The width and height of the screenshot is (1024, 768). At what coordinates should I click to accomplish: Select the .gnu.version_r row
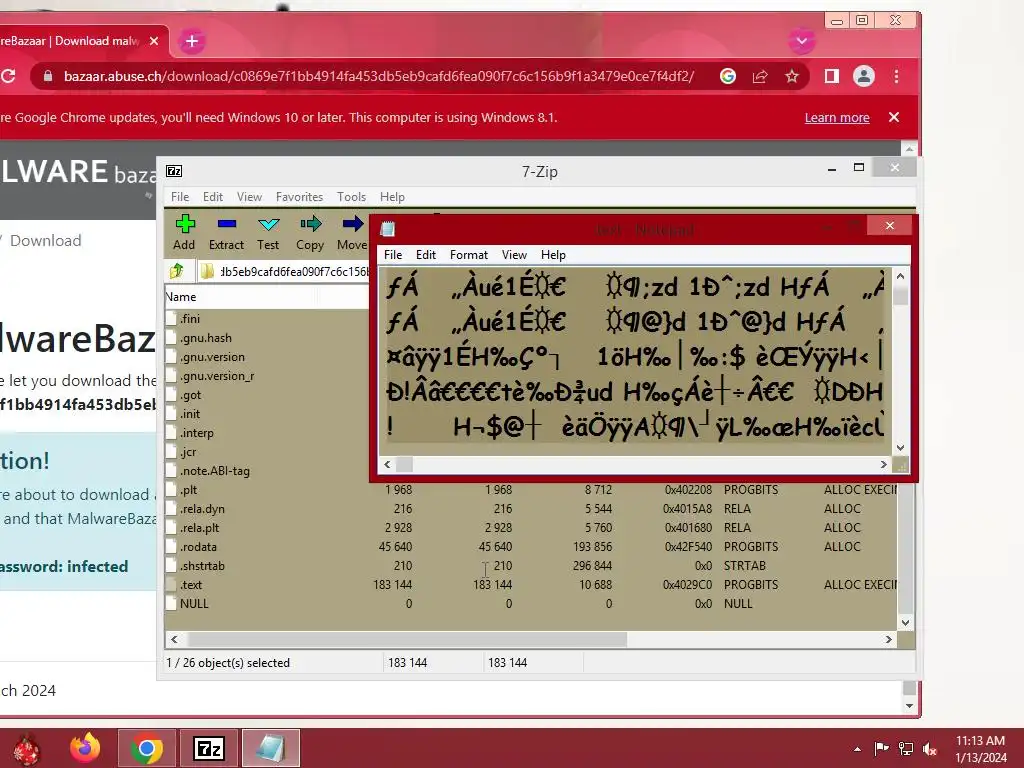(x=267, y=376)
